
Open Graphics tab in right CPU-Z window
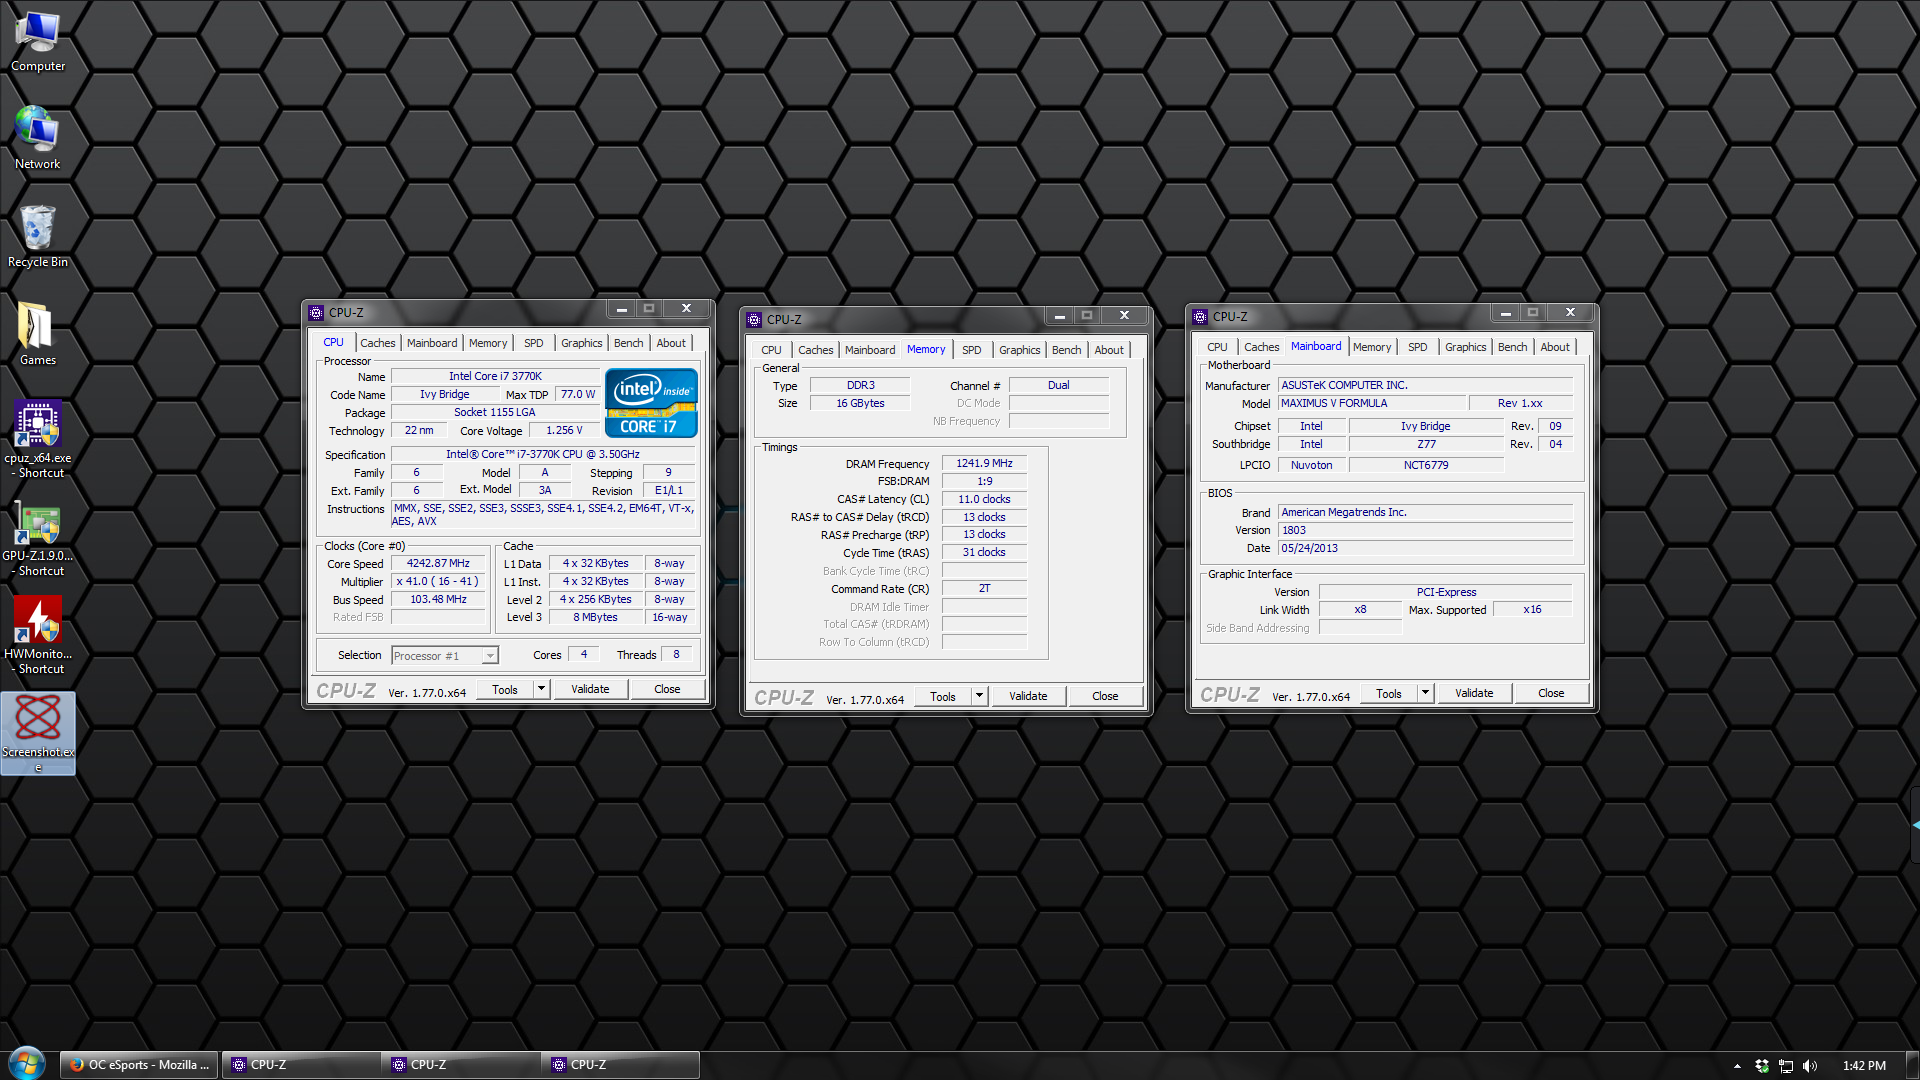(x=1466, y=347)
